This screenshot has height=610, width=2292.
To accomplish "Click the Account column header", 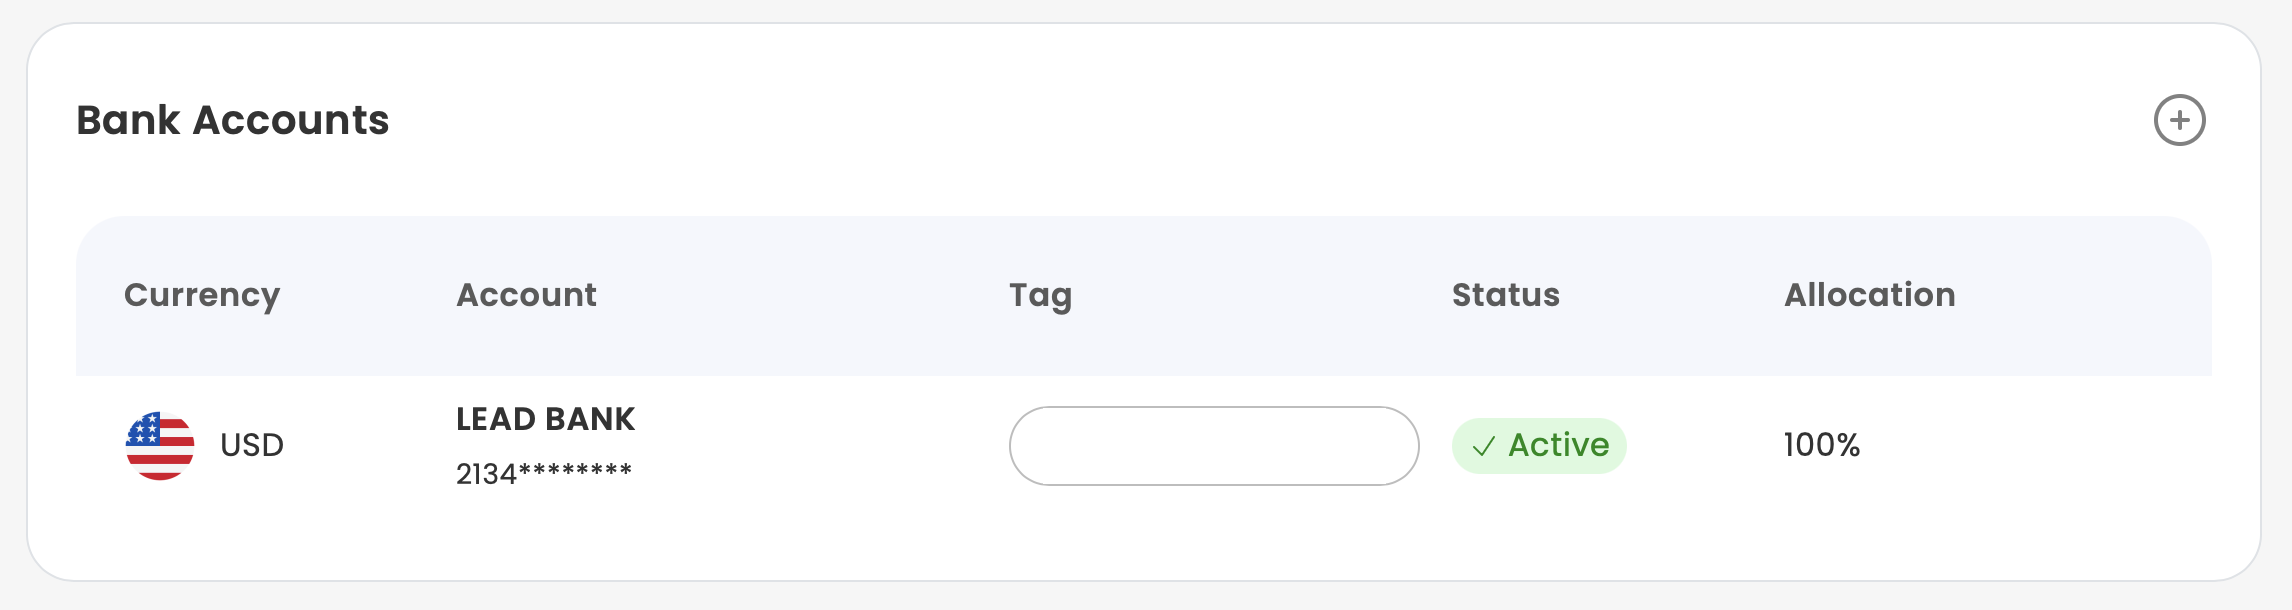I will [526, 295].
